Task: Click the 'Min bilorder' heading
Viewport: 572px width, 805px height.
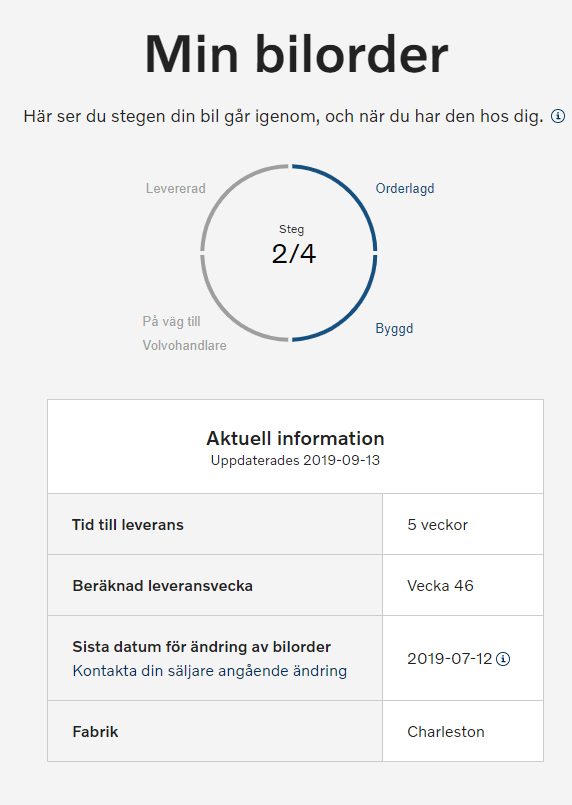Action: click(296, 54)
